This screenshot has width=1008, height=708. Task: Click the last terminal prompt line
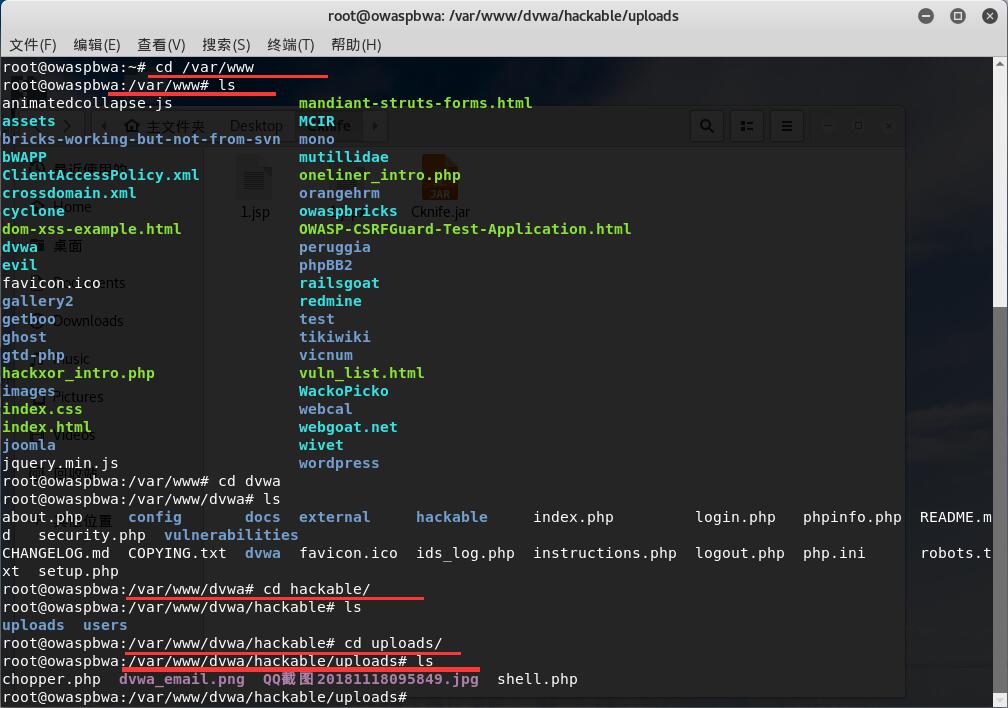(x=204, y=697)
